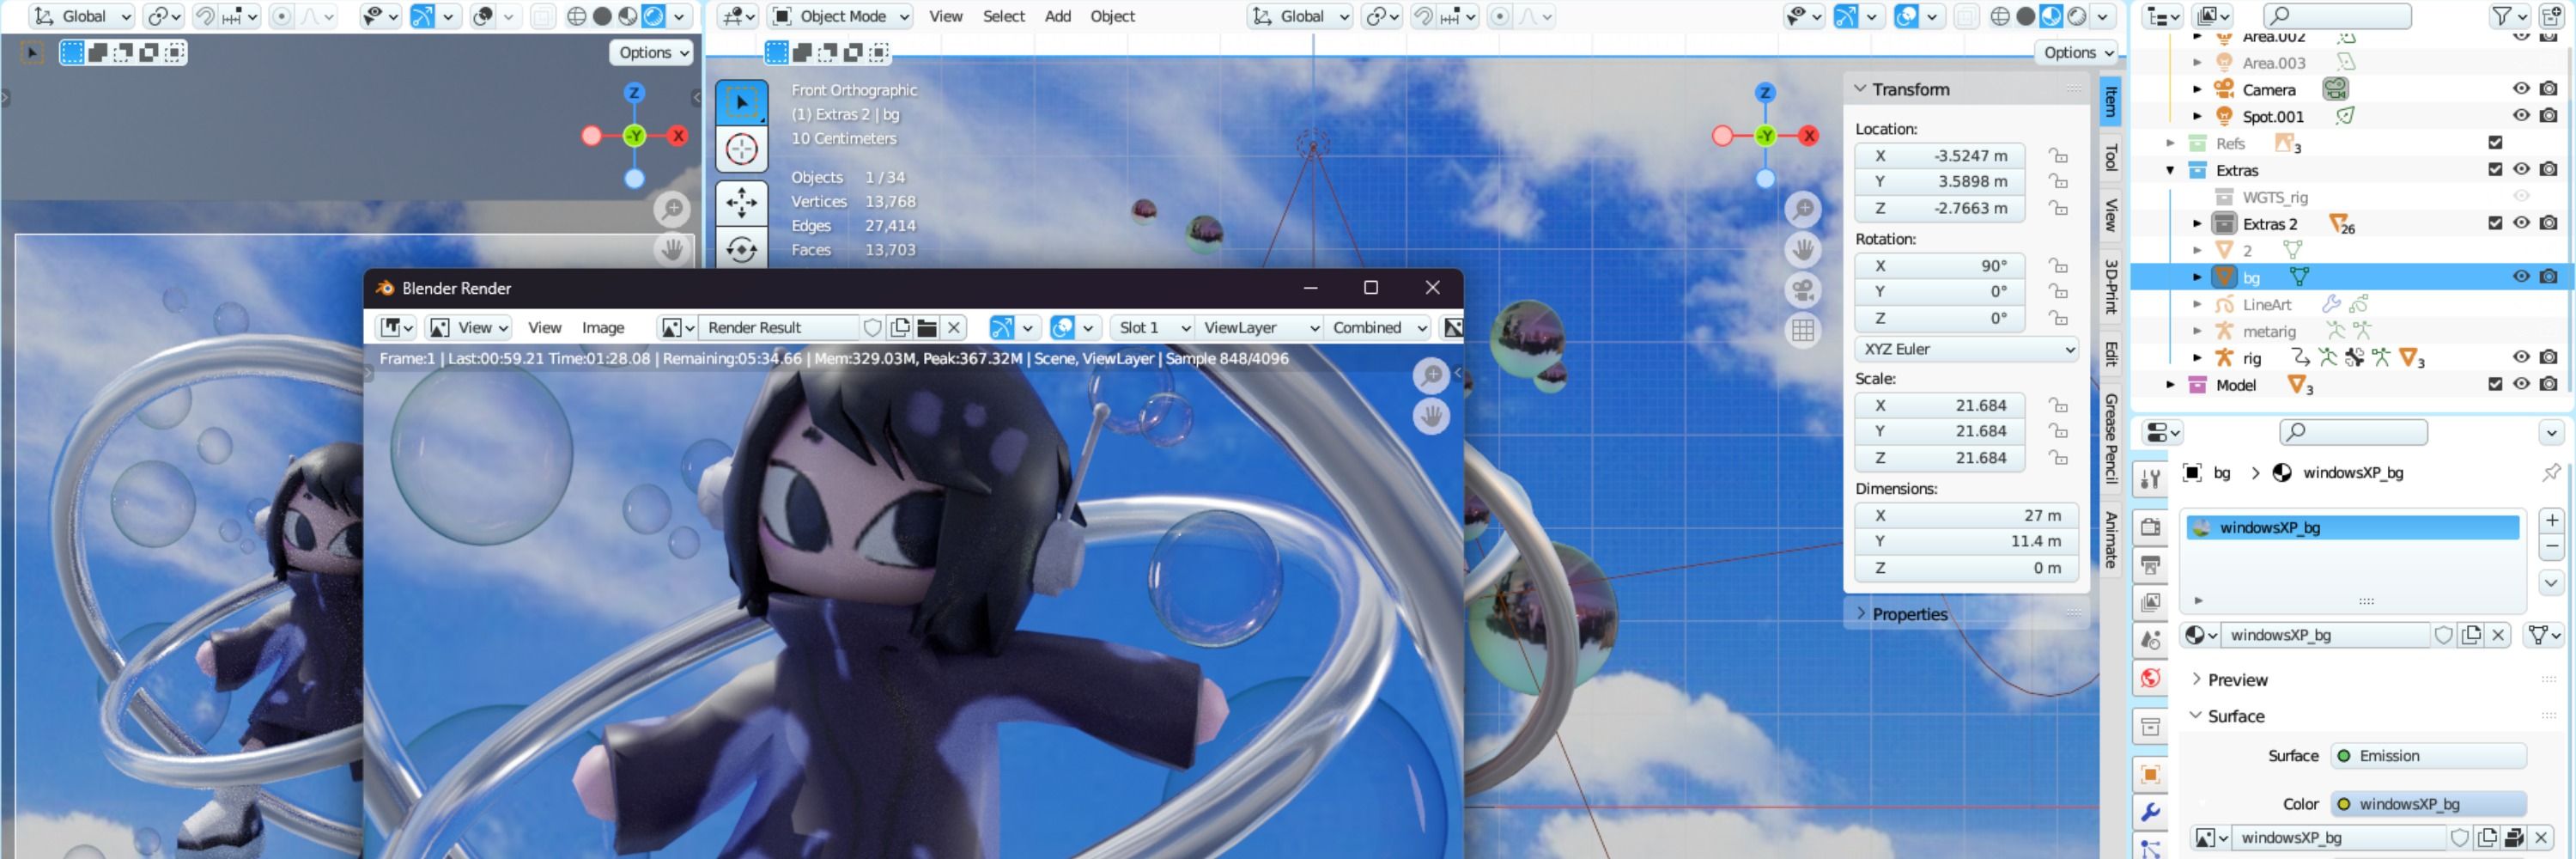Click the red X axis on main viewport gizmo
The width and height of the screenshot is (2576, 859).
click(x=1808, y=135)
